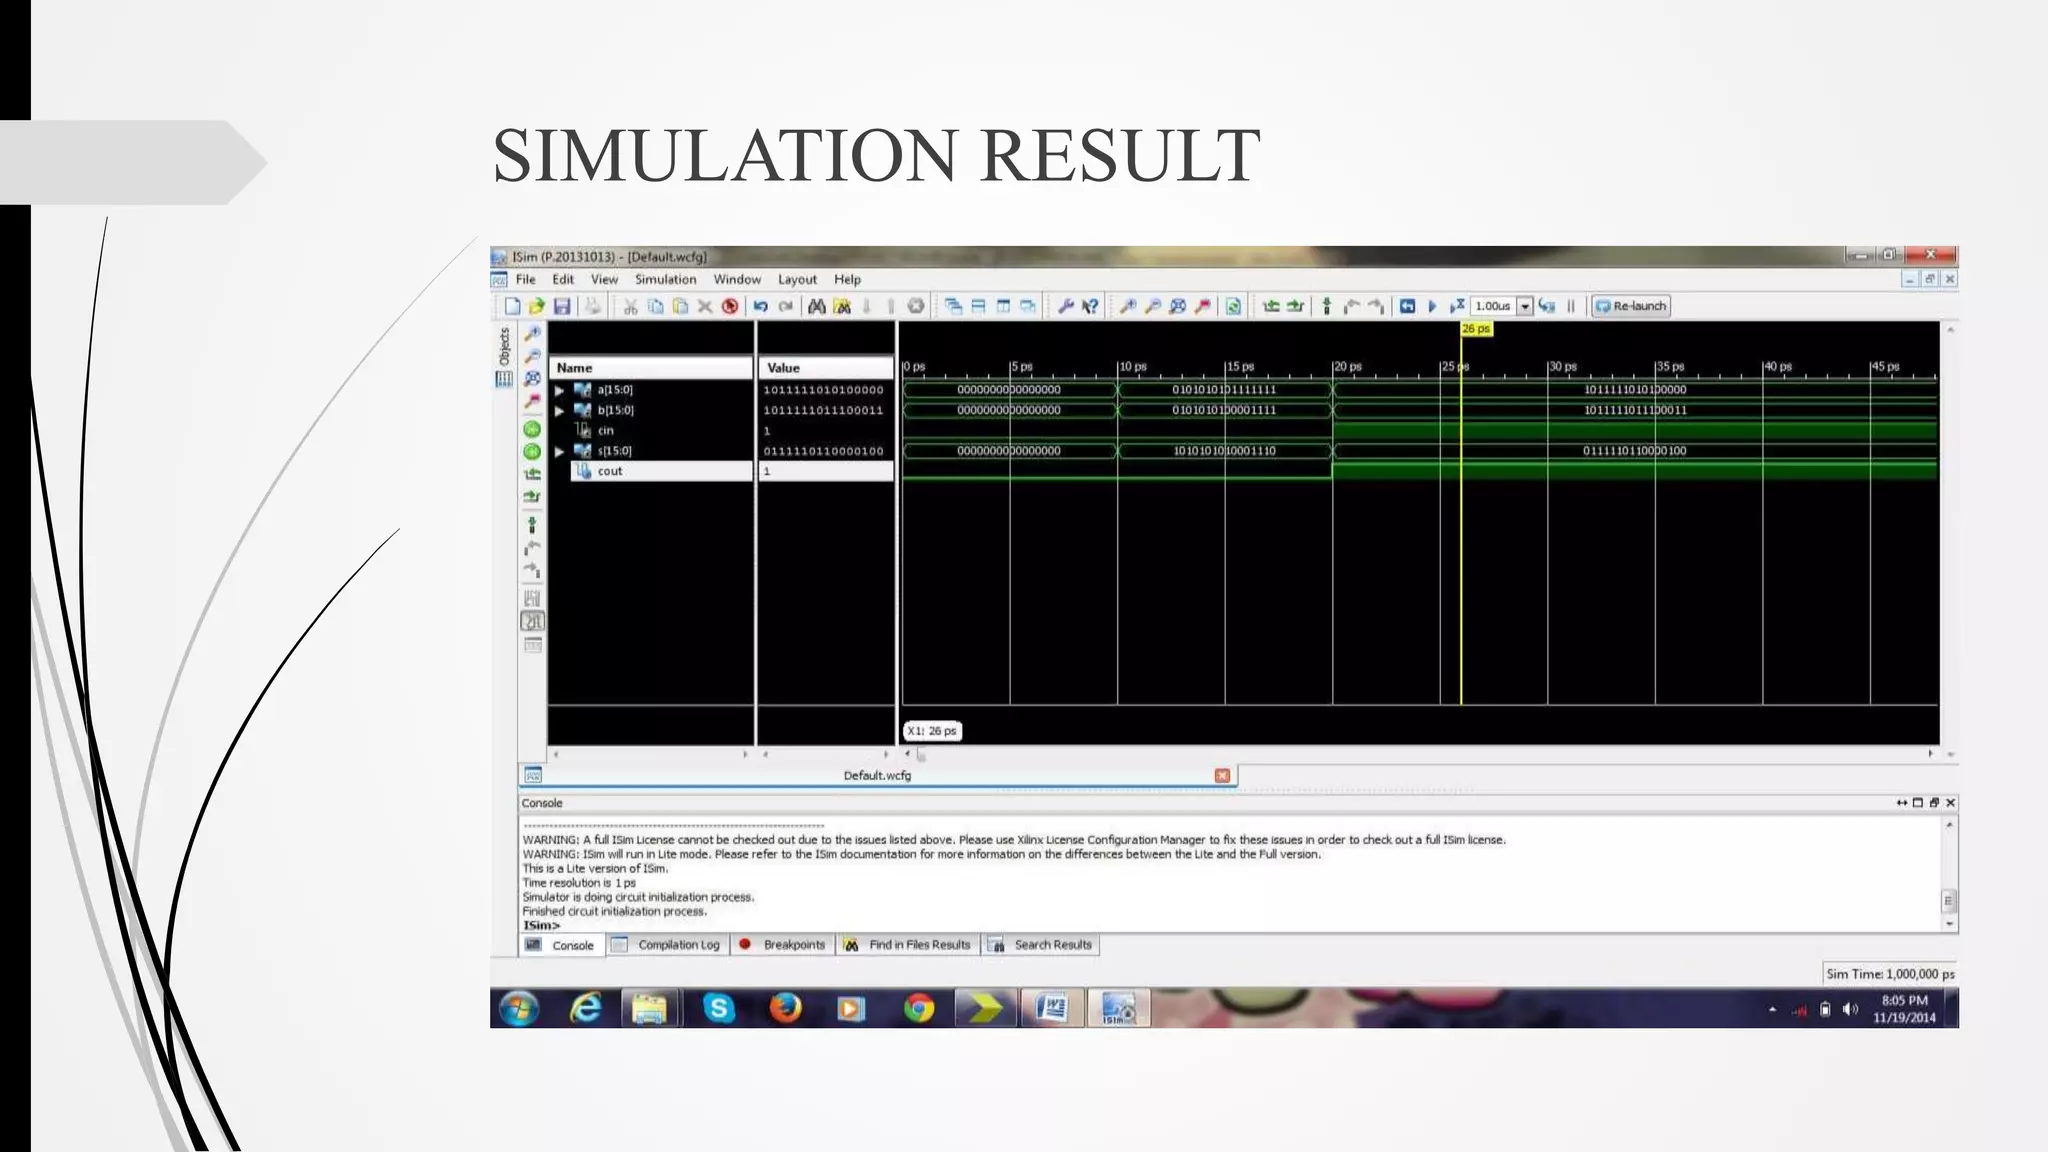Open the run time 1.00us dropdown
Image resolution: width=2048 pixels, height=1152 pixels.
tap(1525, 306)
